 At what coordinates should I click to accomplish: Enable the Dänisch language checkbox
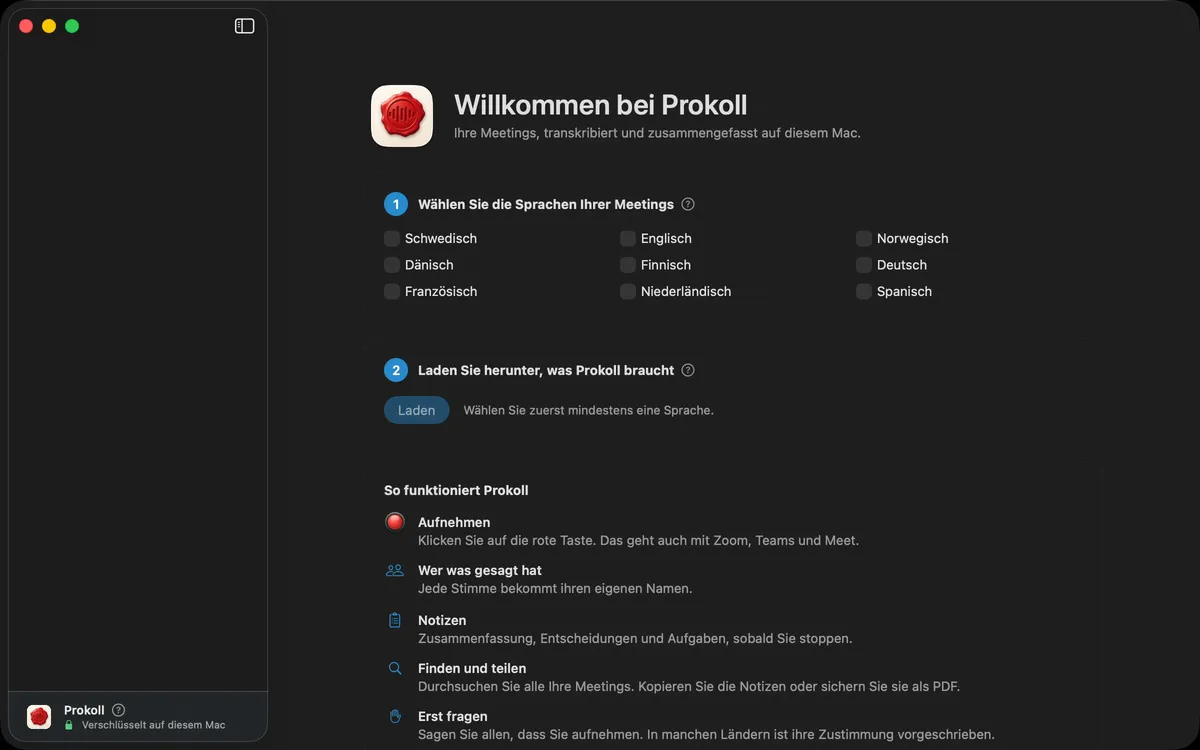(392, 265)
